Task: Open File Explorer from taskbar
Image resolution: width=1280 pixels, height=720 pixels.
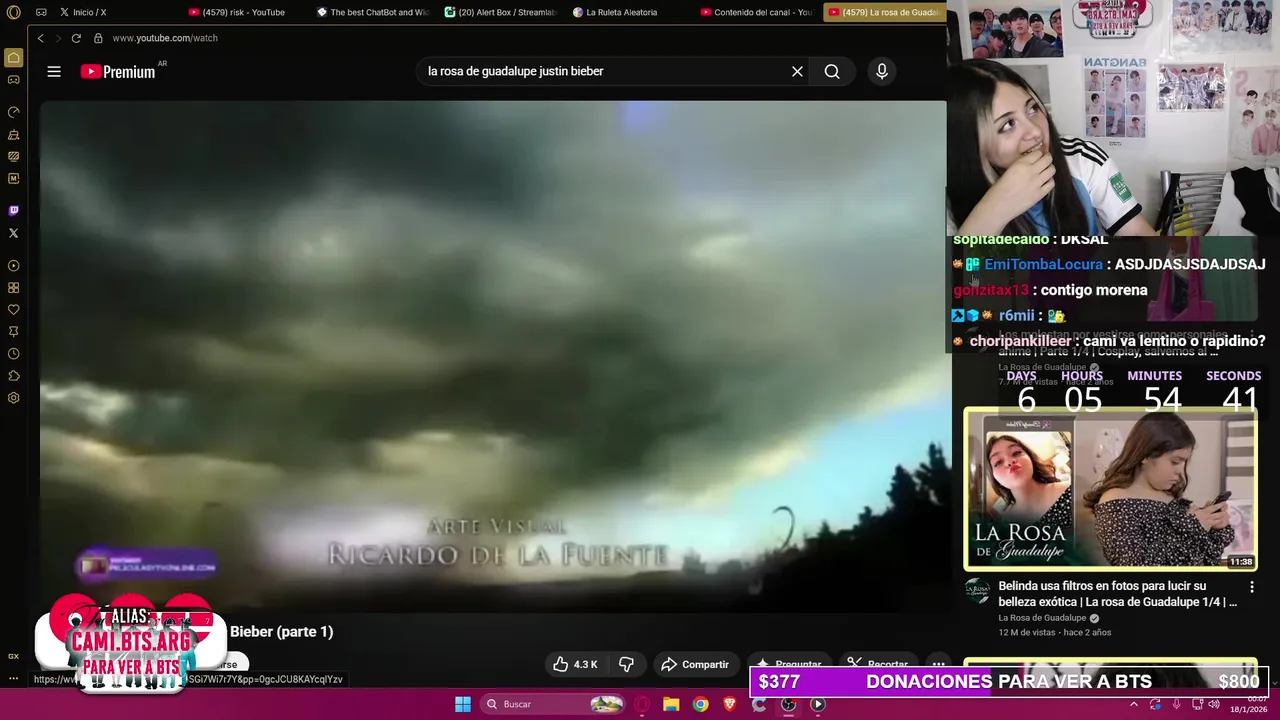Action: [x=671, y=704]
